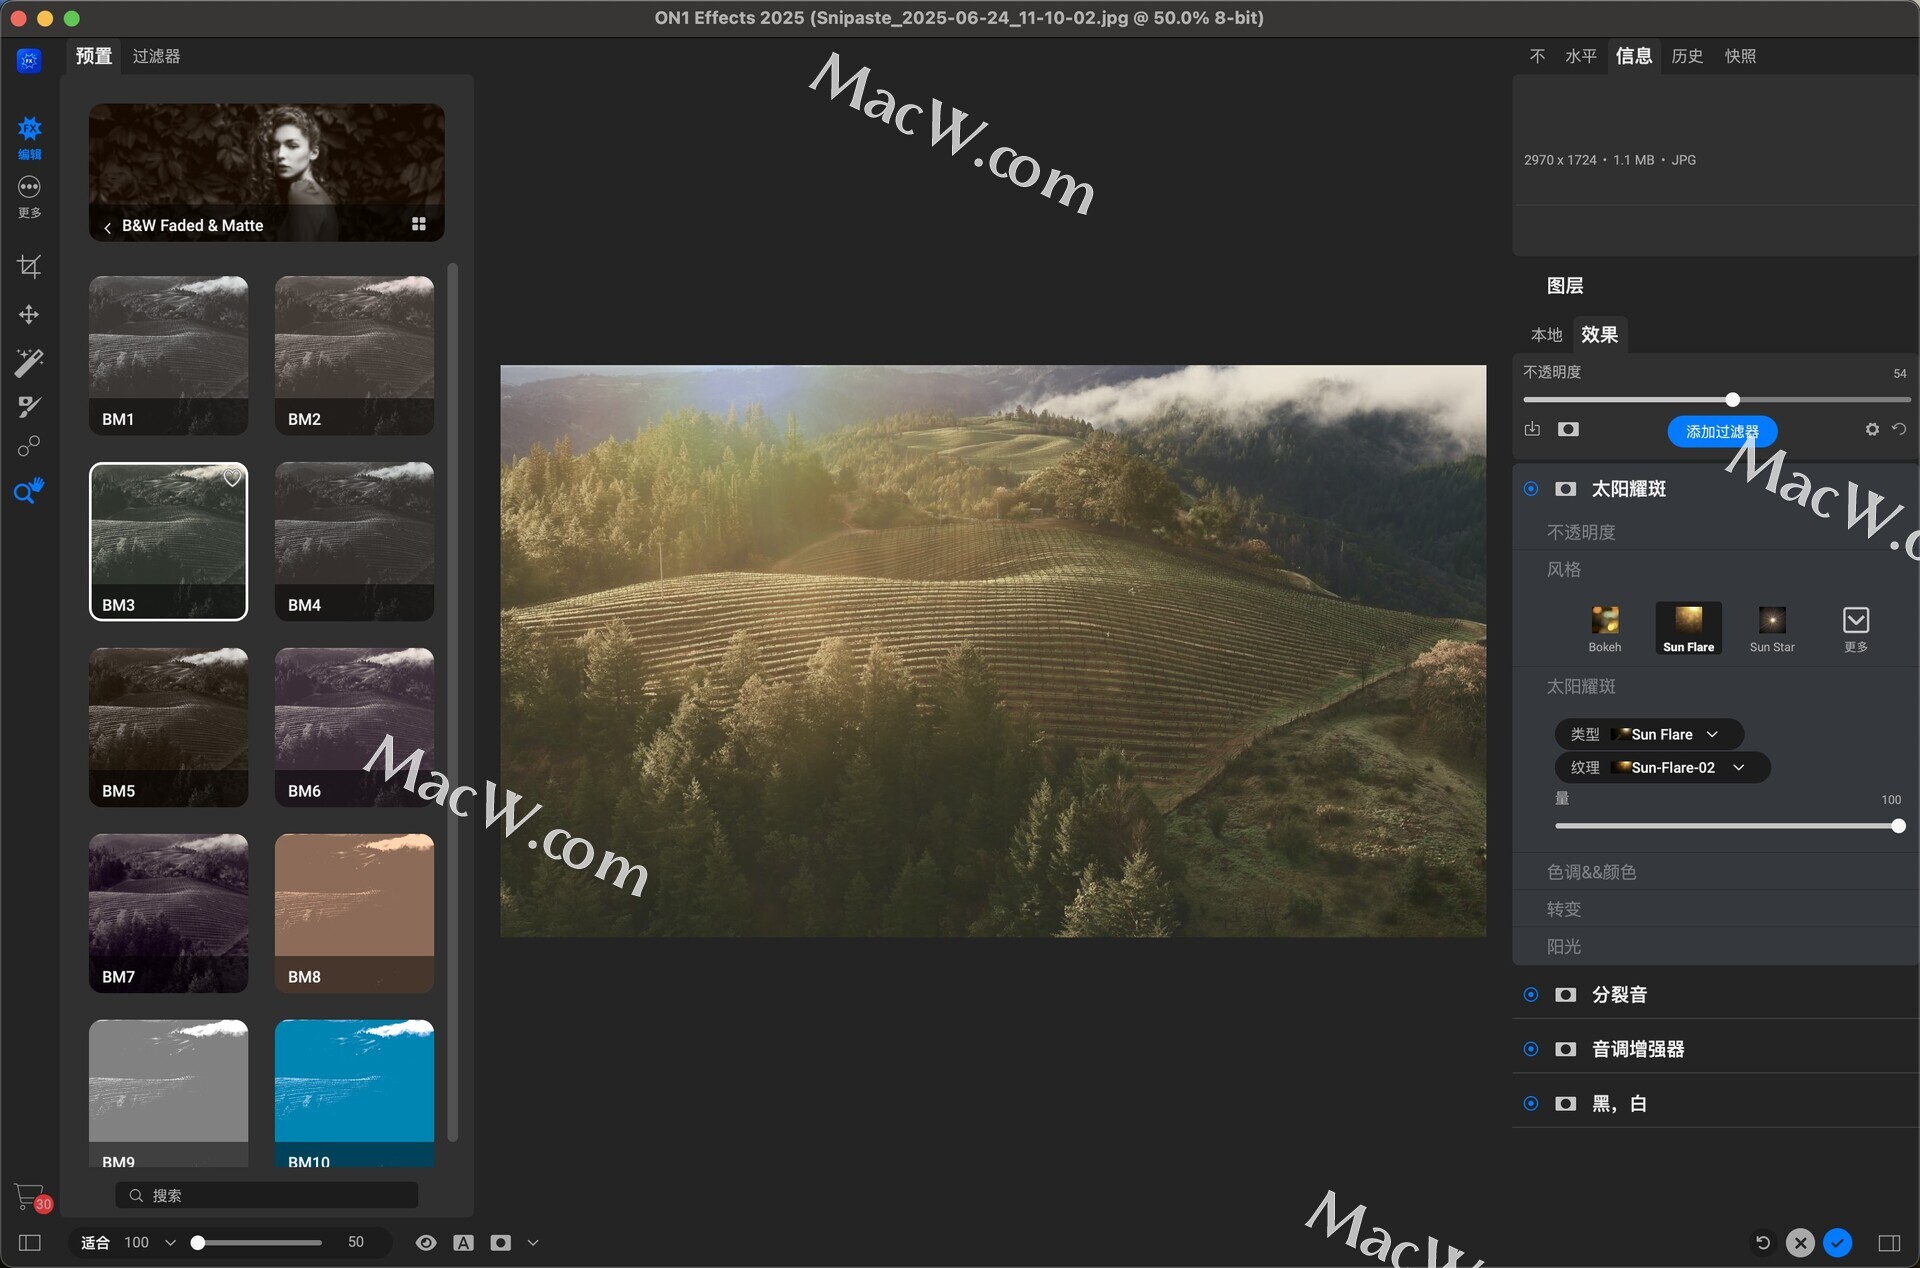Go back from B&W Faded & Matte
This screenshot has height=1268, width=1920.
click(108, 227)
